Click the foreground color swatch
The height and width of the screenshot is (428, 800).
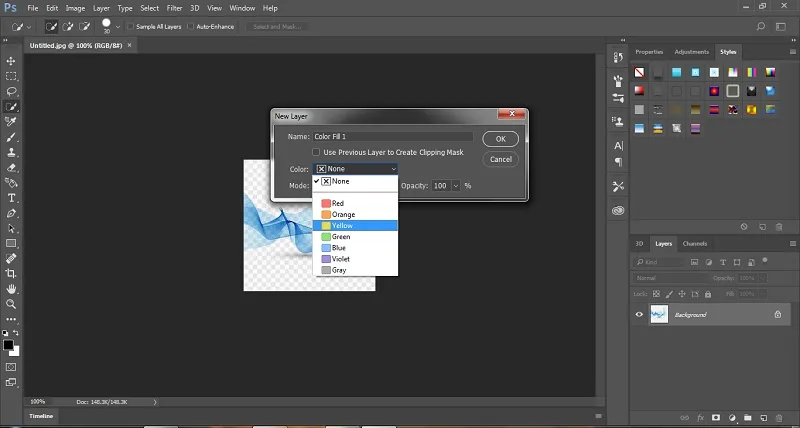click(x=8, y=345)
